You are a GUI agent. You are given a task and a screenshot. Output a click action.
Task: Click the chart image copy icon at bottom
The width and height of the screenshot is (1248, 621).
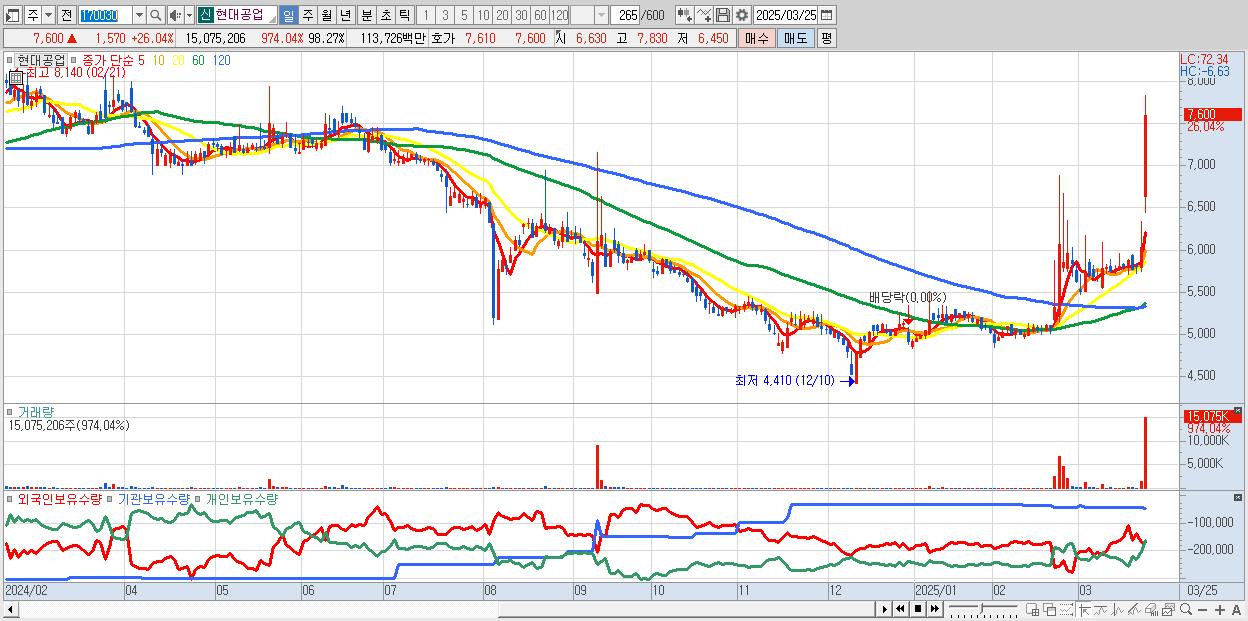click(1168, 609)
